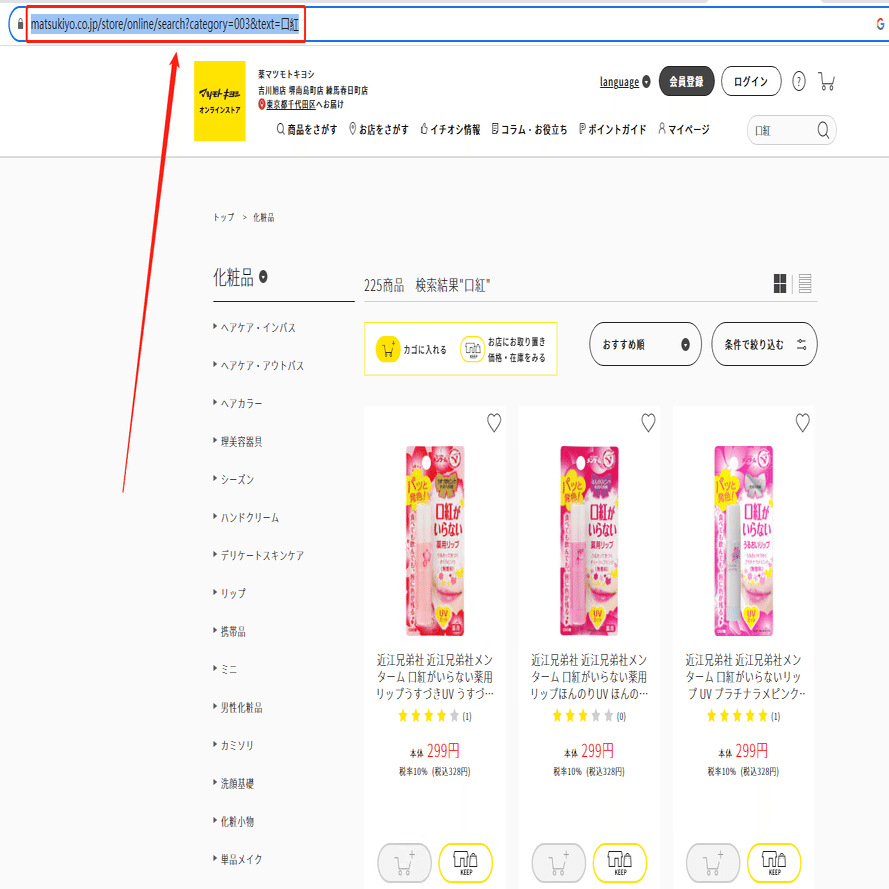Expand the 化粧品 category heading dropdown
Image resolution: width=889 pixels, height=889 pixels.
(263, 277)
